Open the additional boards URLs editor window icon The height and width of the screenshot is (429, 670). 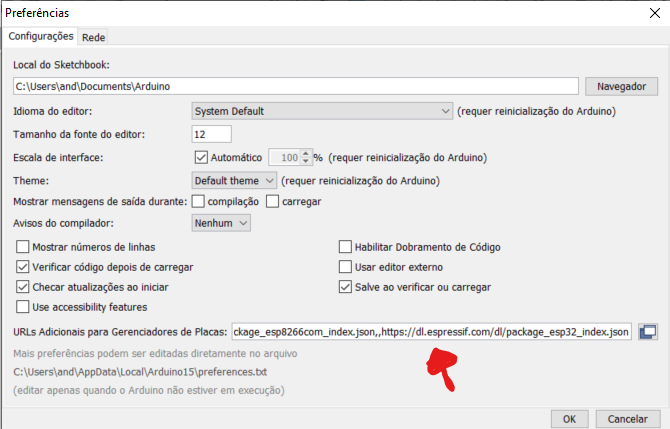pyautogui.click(x=648, y=332)
